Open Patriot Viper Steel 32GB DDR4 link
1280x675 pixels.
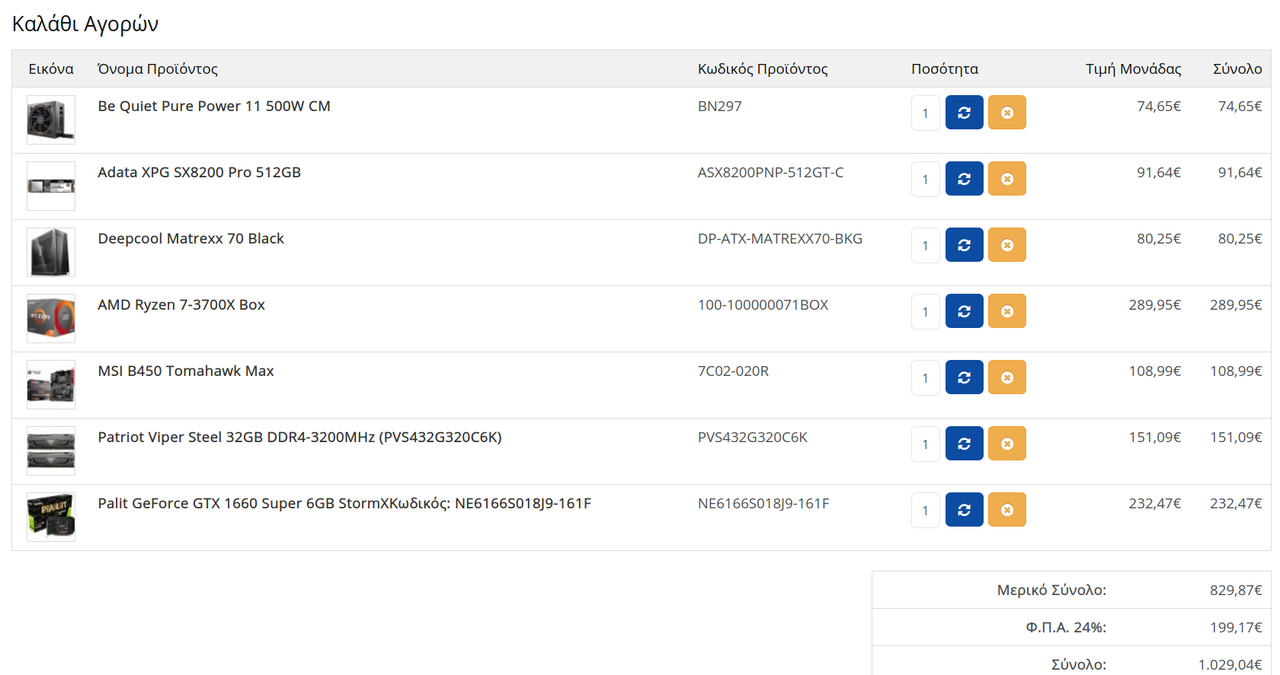[300, 437]
